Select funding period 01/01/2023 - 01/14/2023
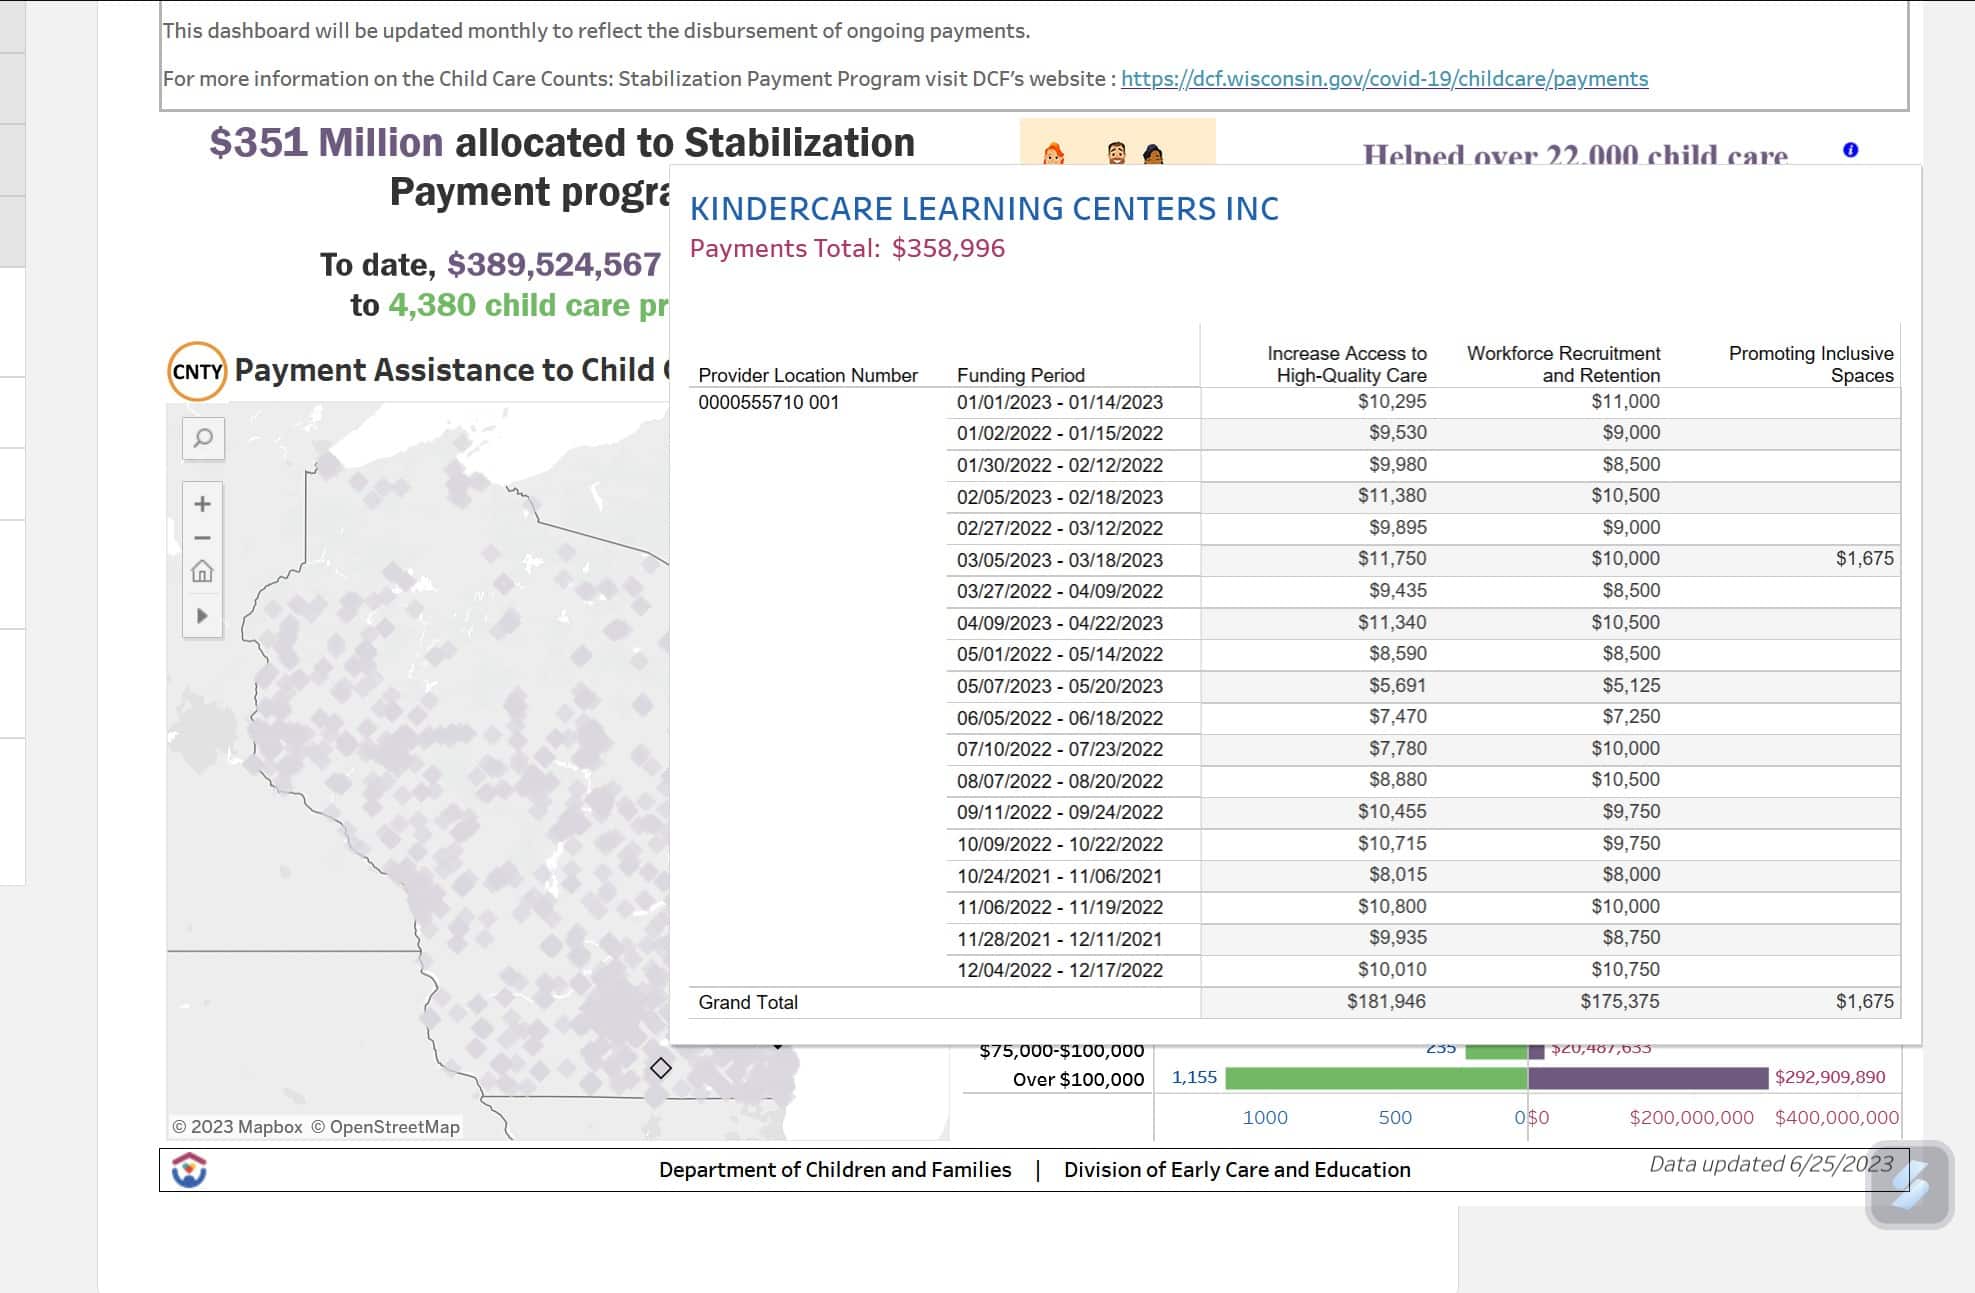 pos(1059,402)
